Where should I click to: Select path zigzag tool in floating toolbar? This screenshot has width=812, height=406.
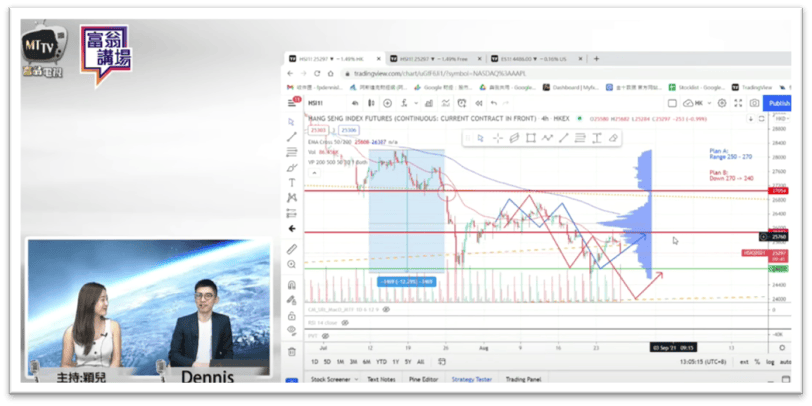point(547,138)
